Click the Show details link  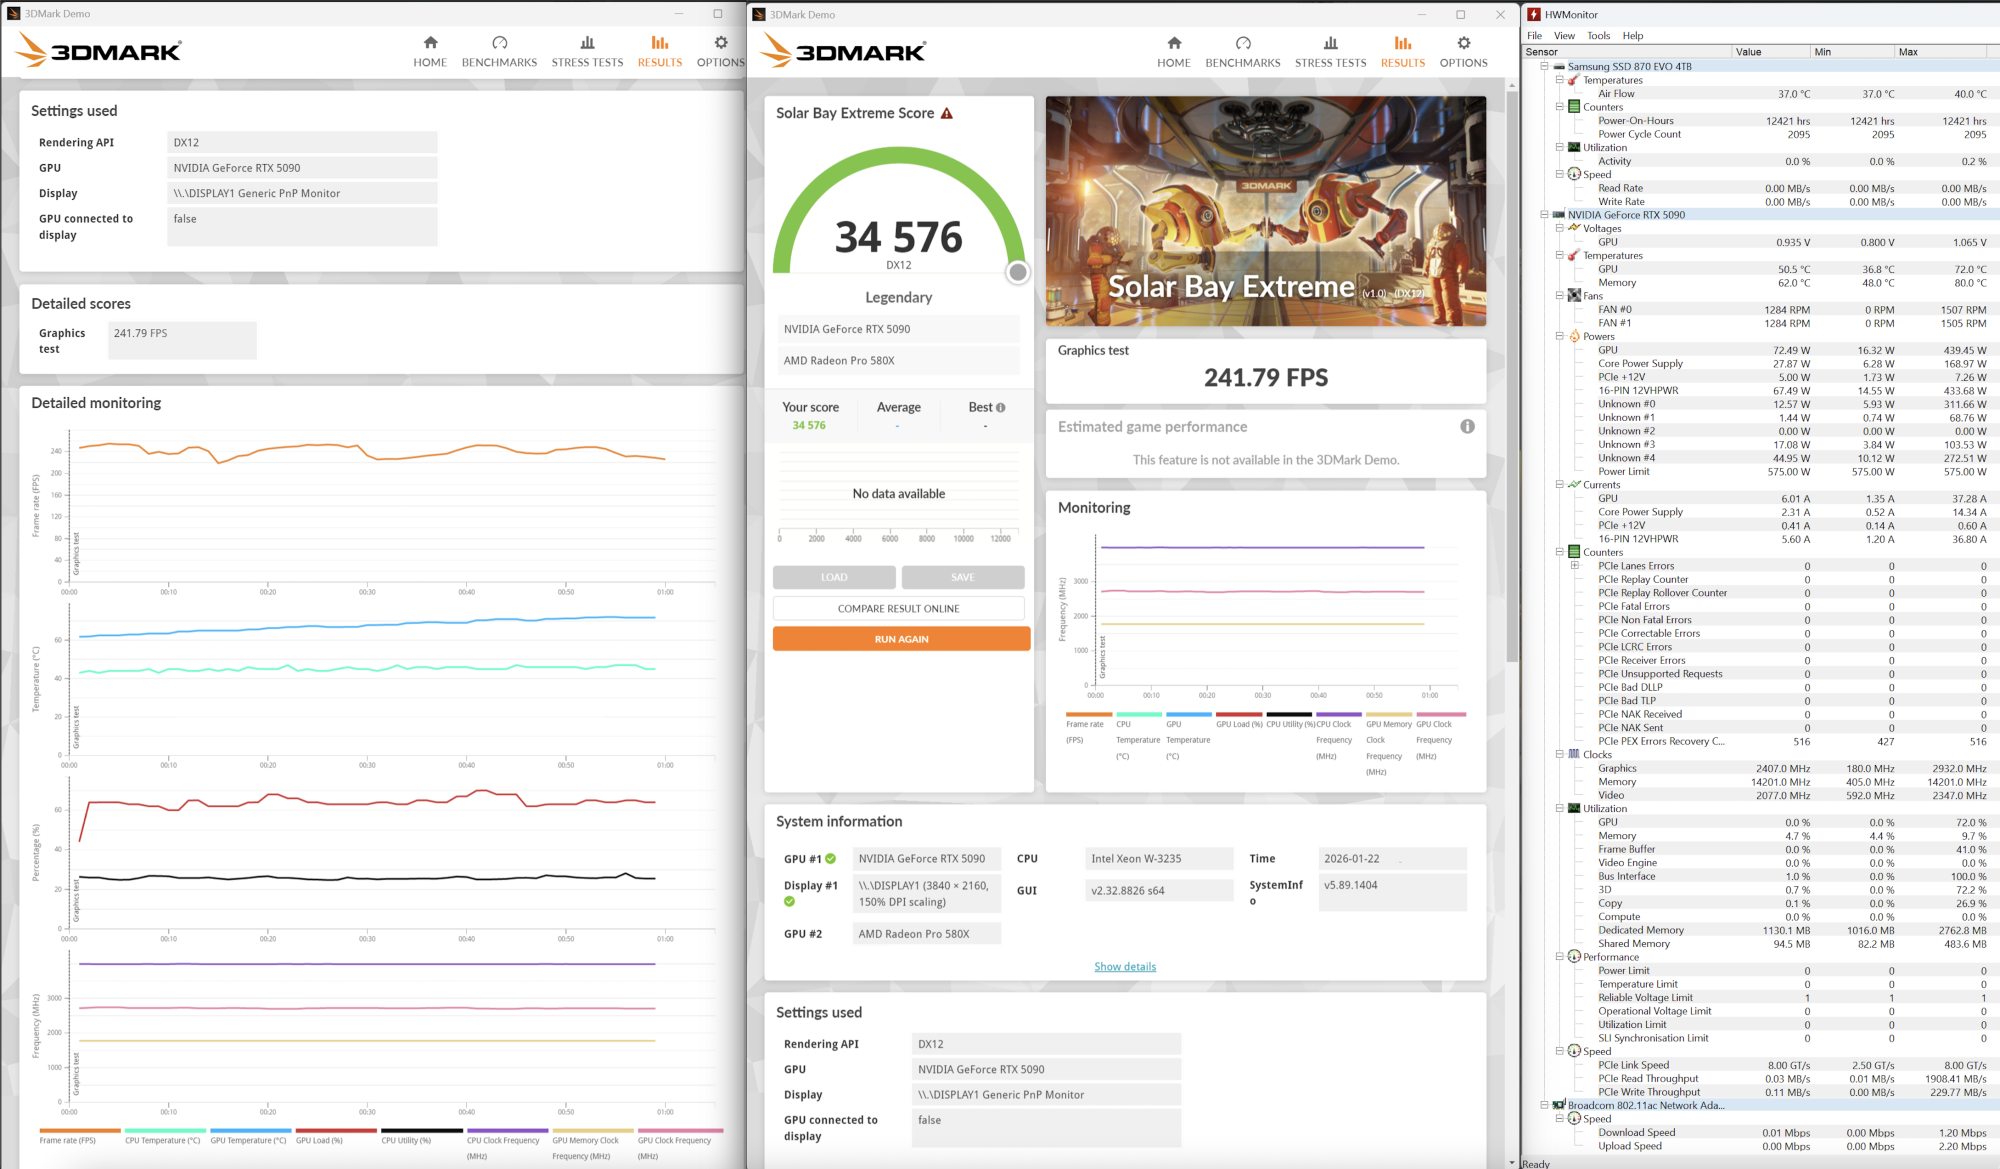tap(1125, 967)
